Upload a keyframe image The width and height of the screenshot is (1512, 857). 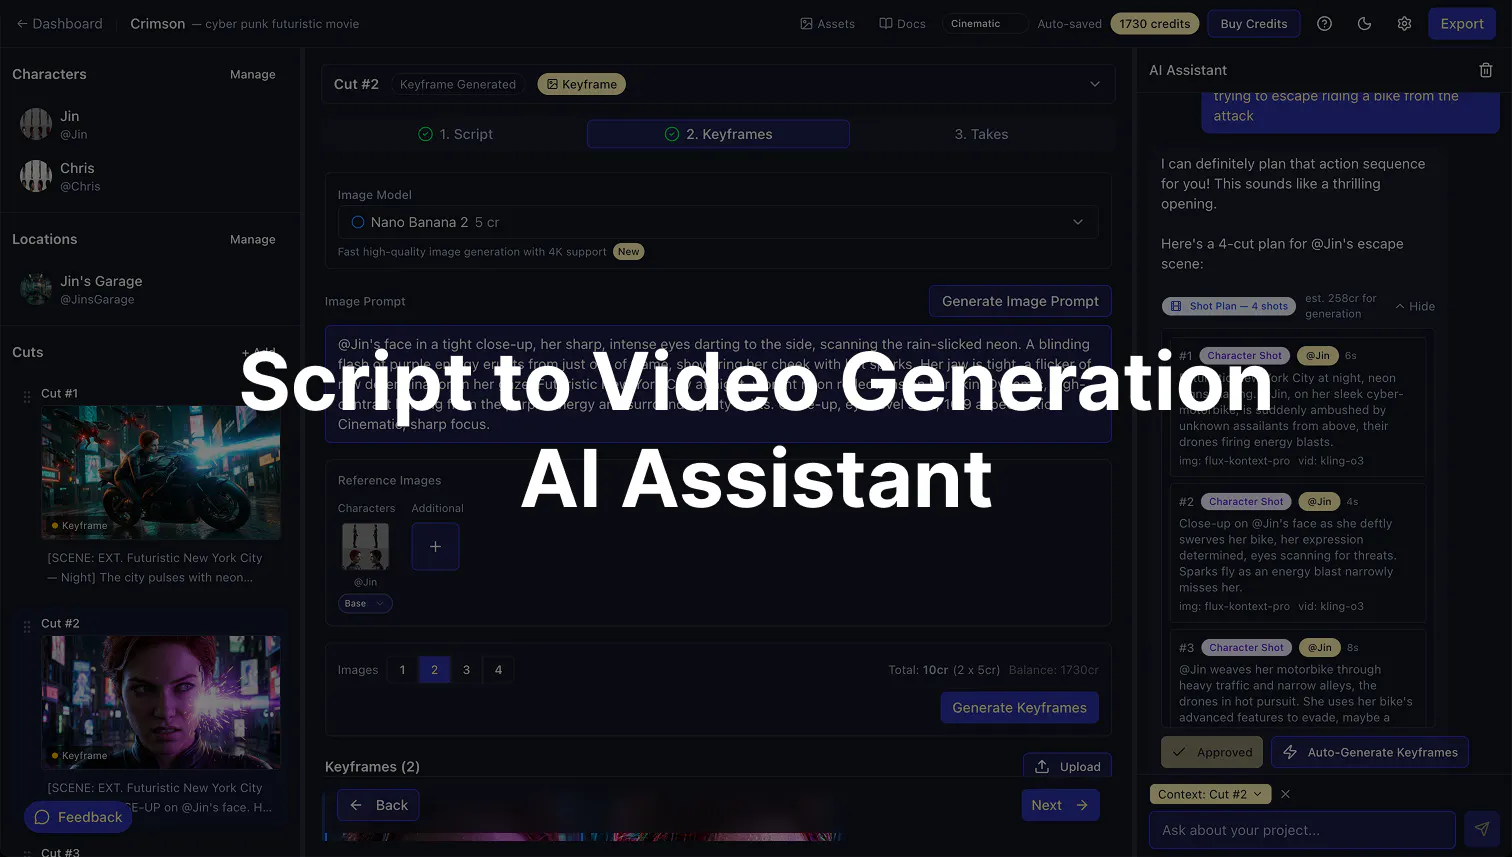[1067, 766]
